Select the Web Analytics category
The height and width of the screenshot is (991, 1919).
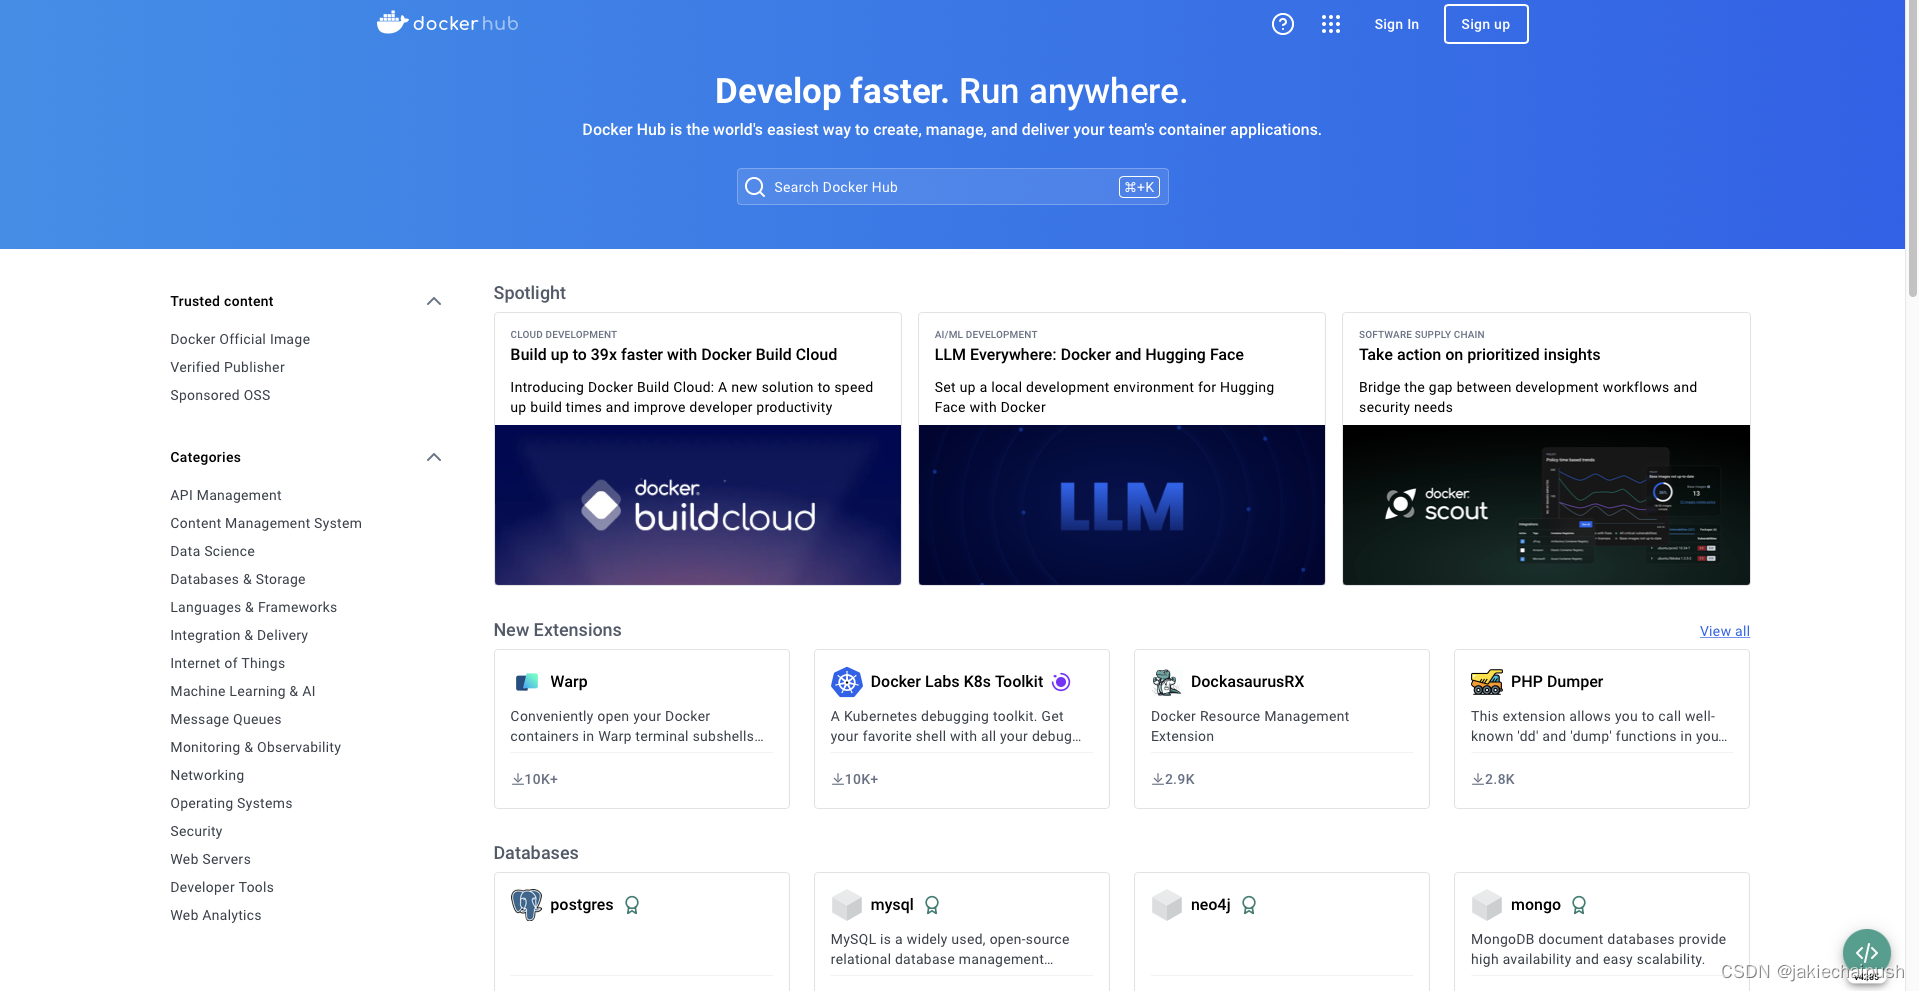pos(216,915)
